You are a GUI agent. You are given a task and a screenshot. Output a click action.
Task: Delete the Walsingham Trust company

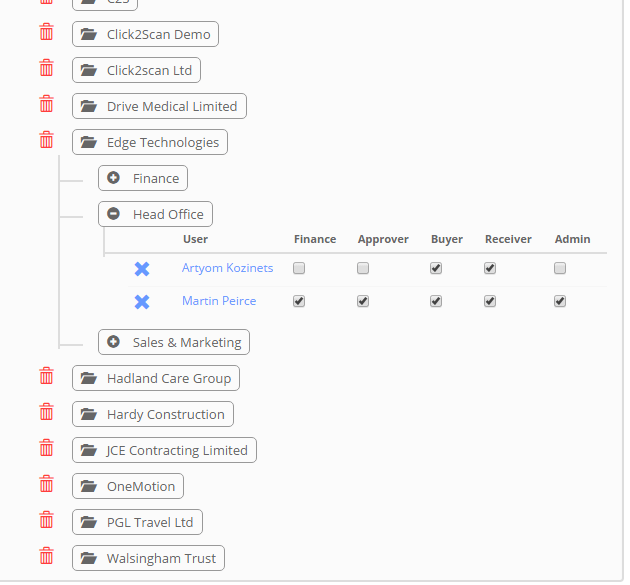pyautogui.click(x=46, y=556)
